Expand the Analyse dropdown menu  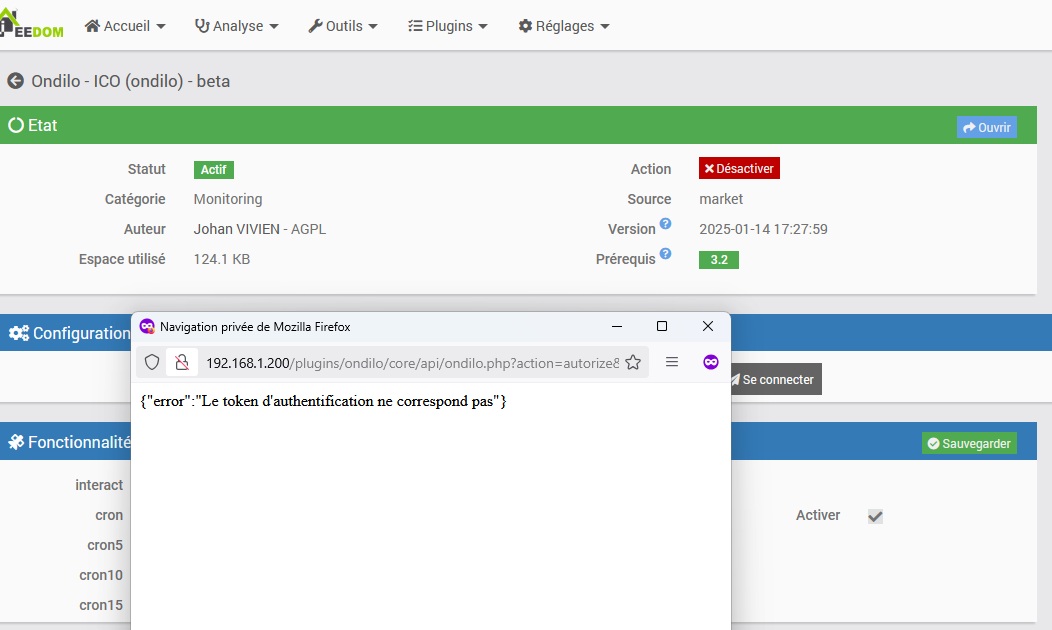(x=236, y=26)
